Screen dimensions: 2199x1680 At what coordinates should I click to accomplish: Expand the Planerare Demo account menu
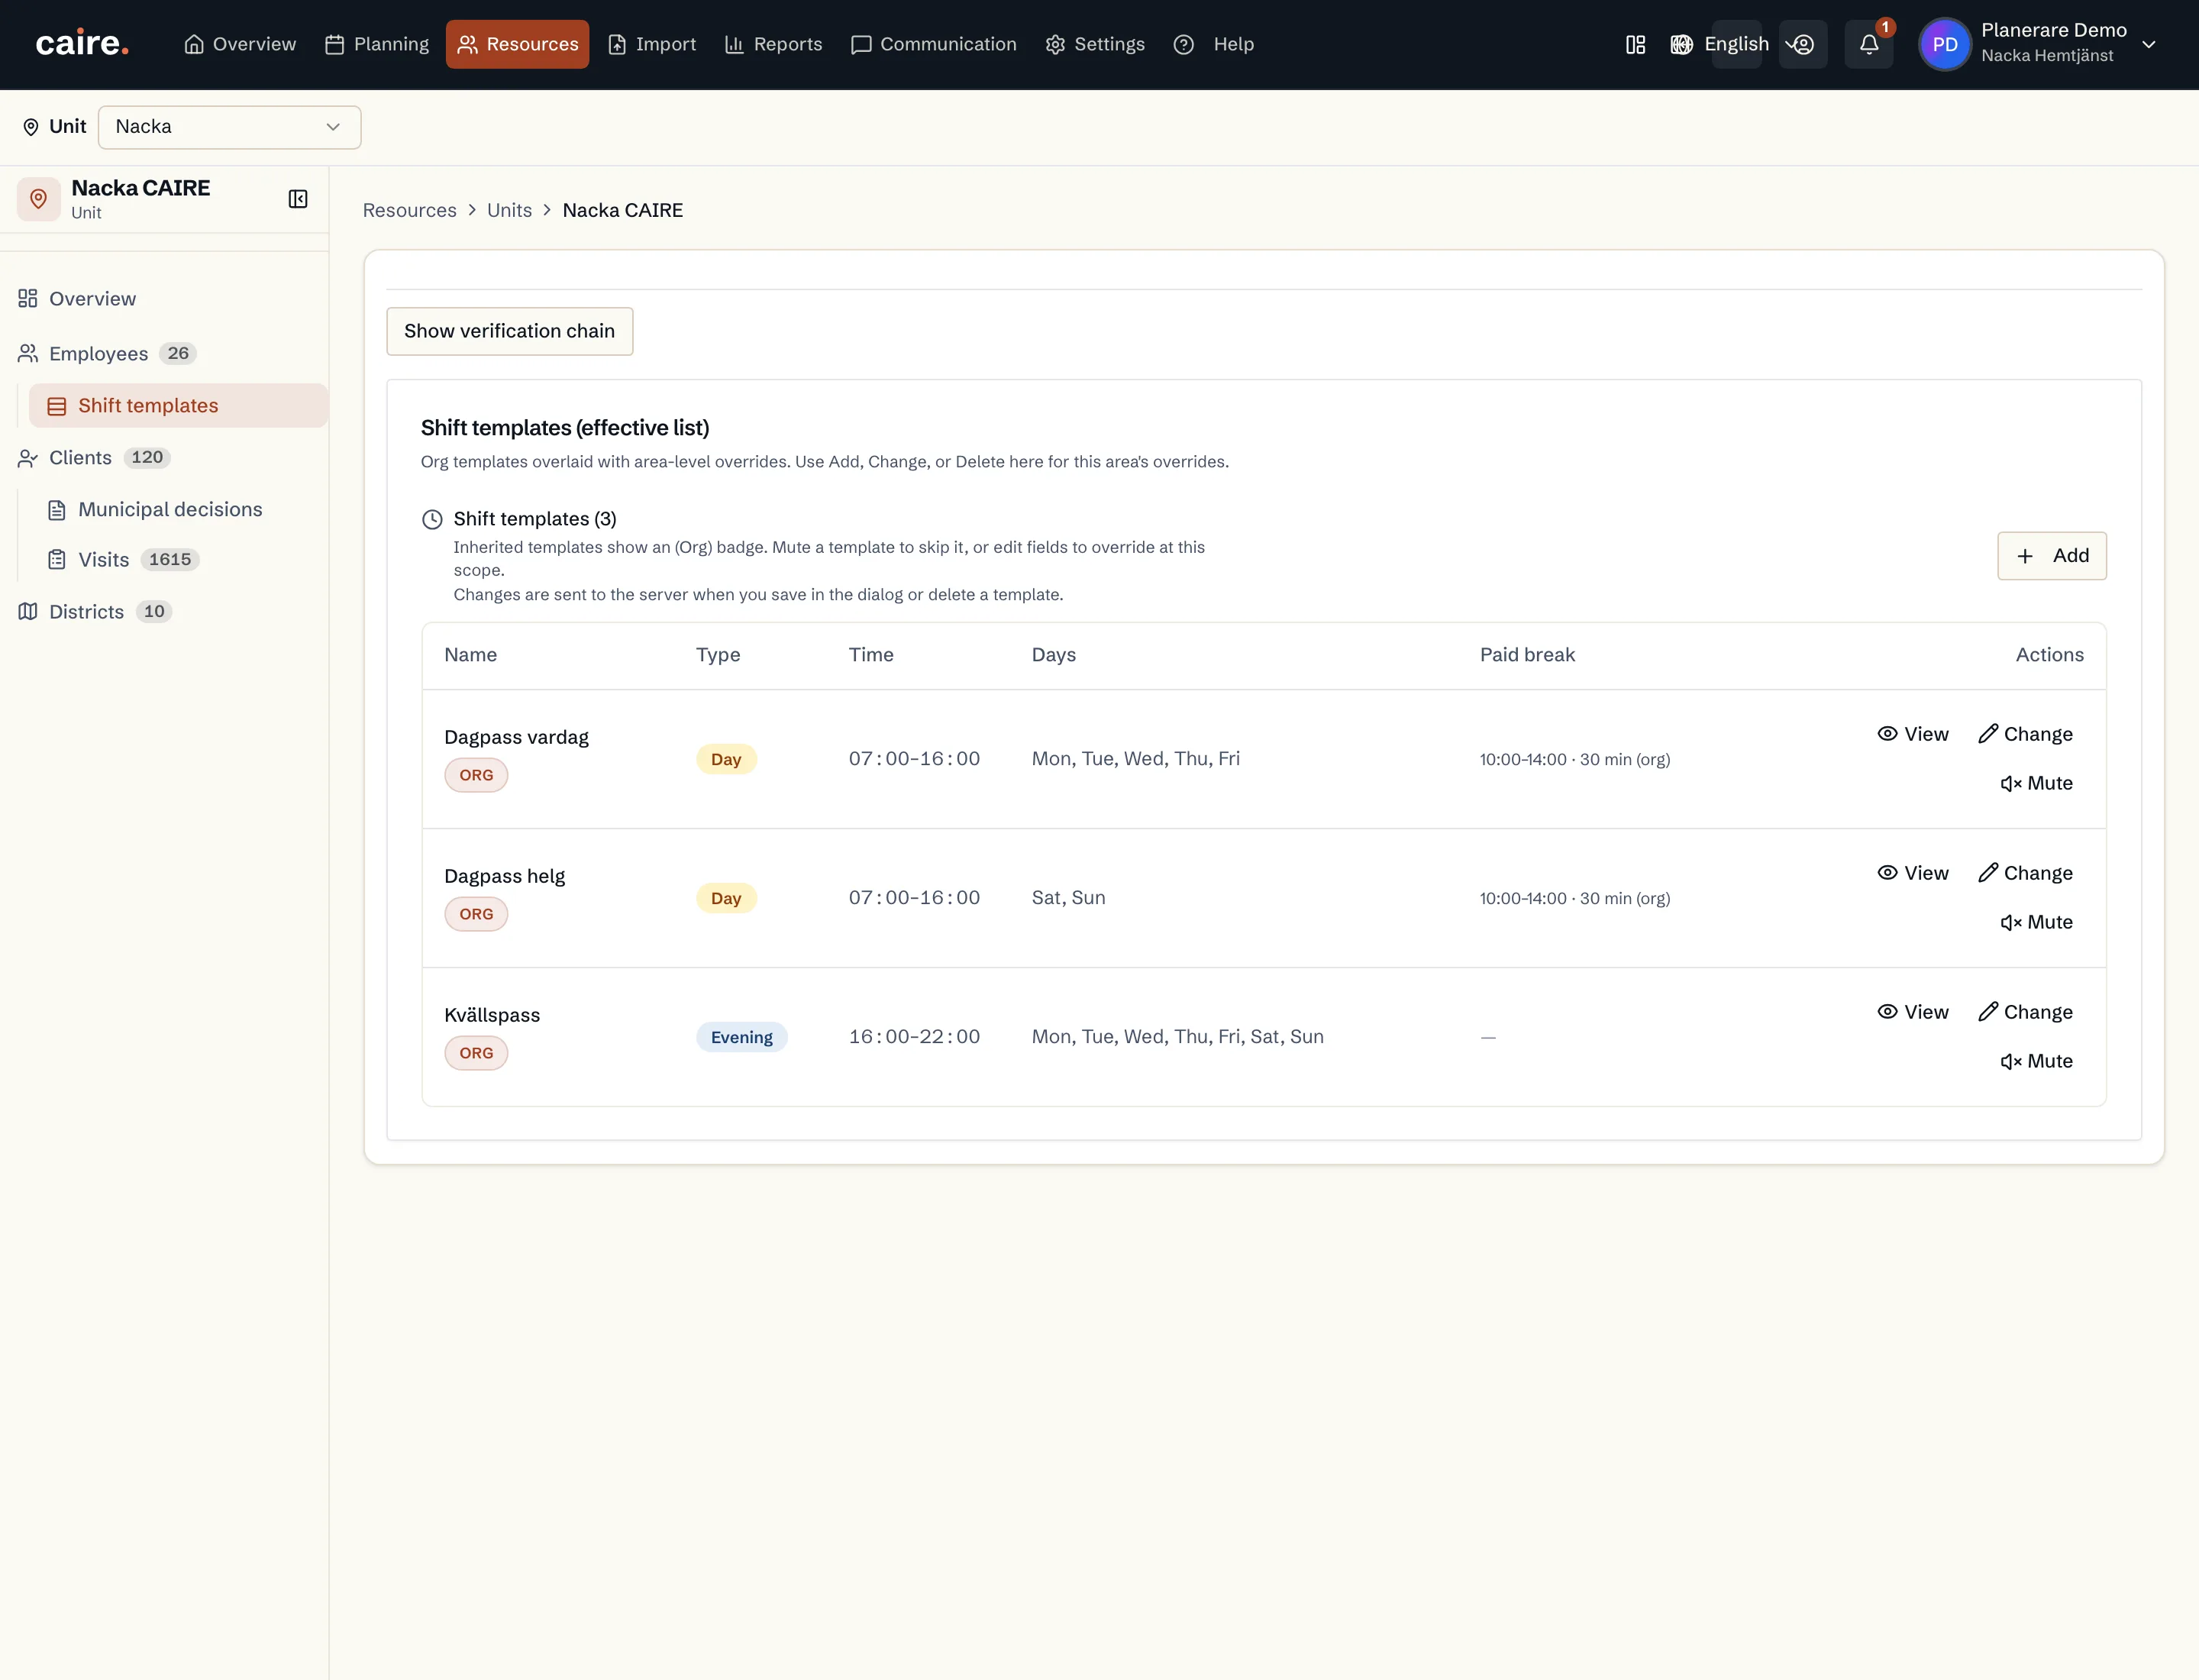2148,44
